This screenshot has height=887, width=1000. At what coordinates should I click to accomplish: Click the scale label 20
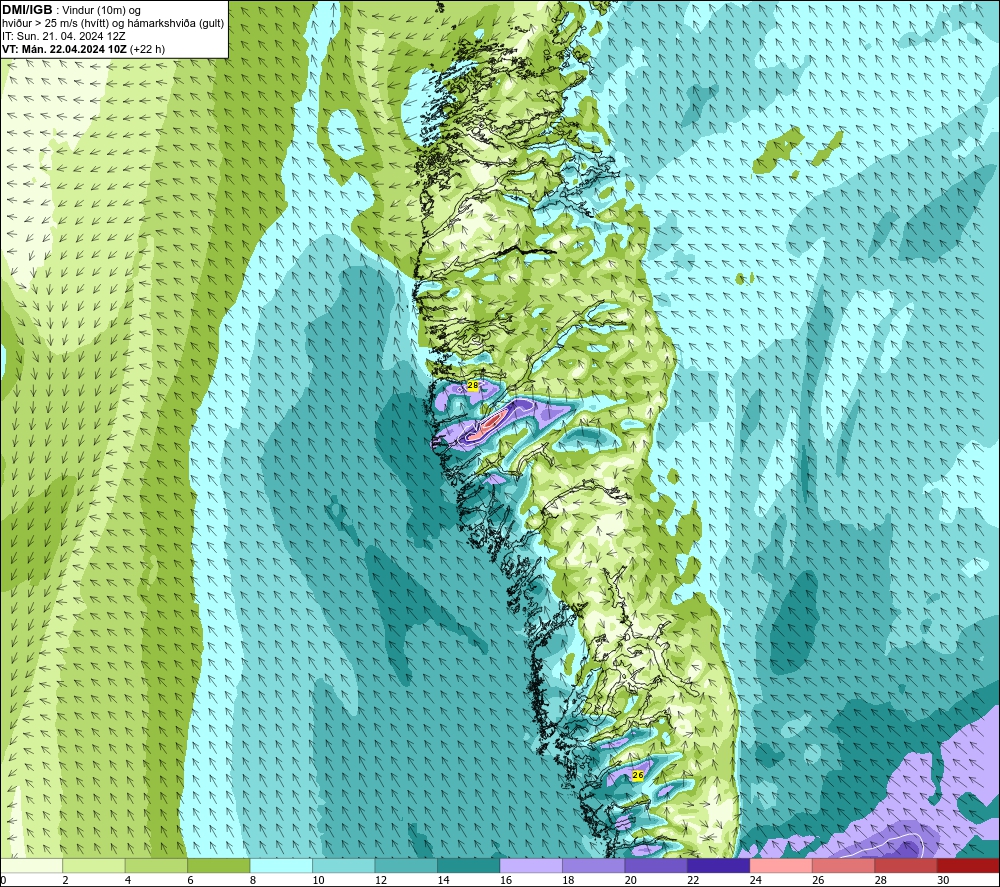[631, 880]
